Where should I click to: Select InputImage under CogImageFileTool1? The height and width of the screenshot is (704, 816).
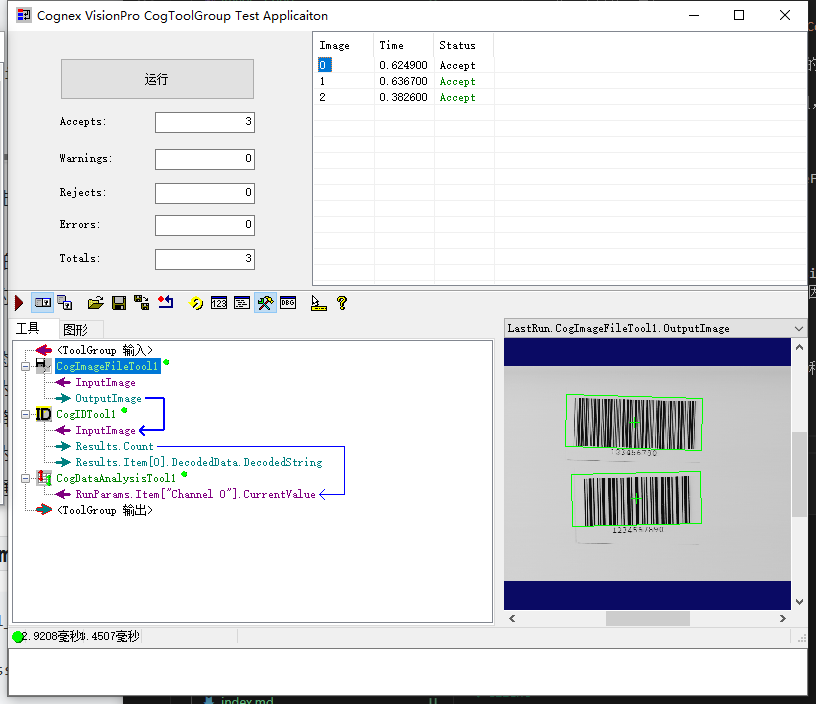[x=106, y=382]
